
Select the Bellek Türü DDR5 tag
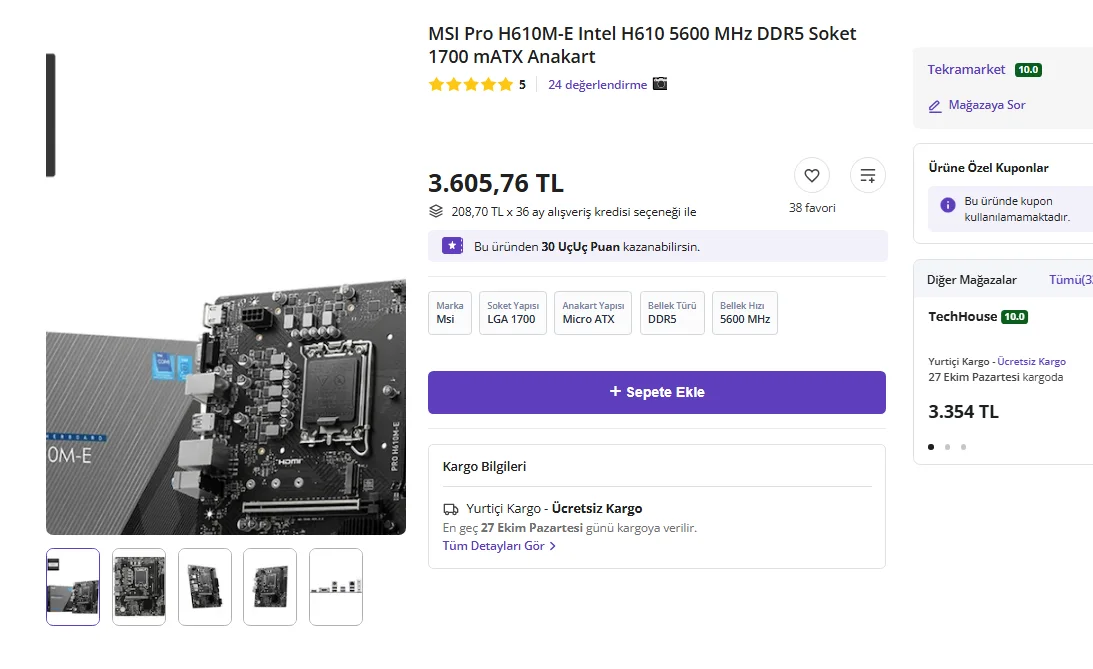(672, 313)
